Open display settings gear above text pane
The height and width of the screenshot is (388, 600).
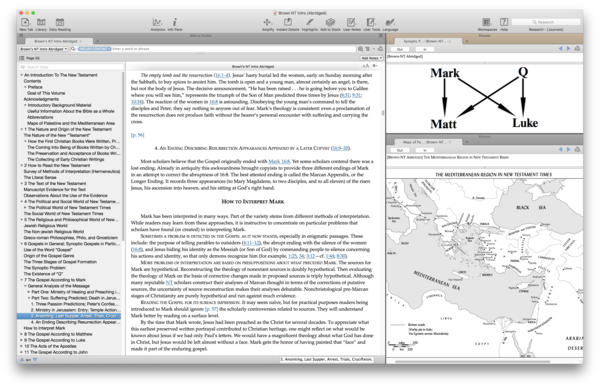[x=375, y=66]
